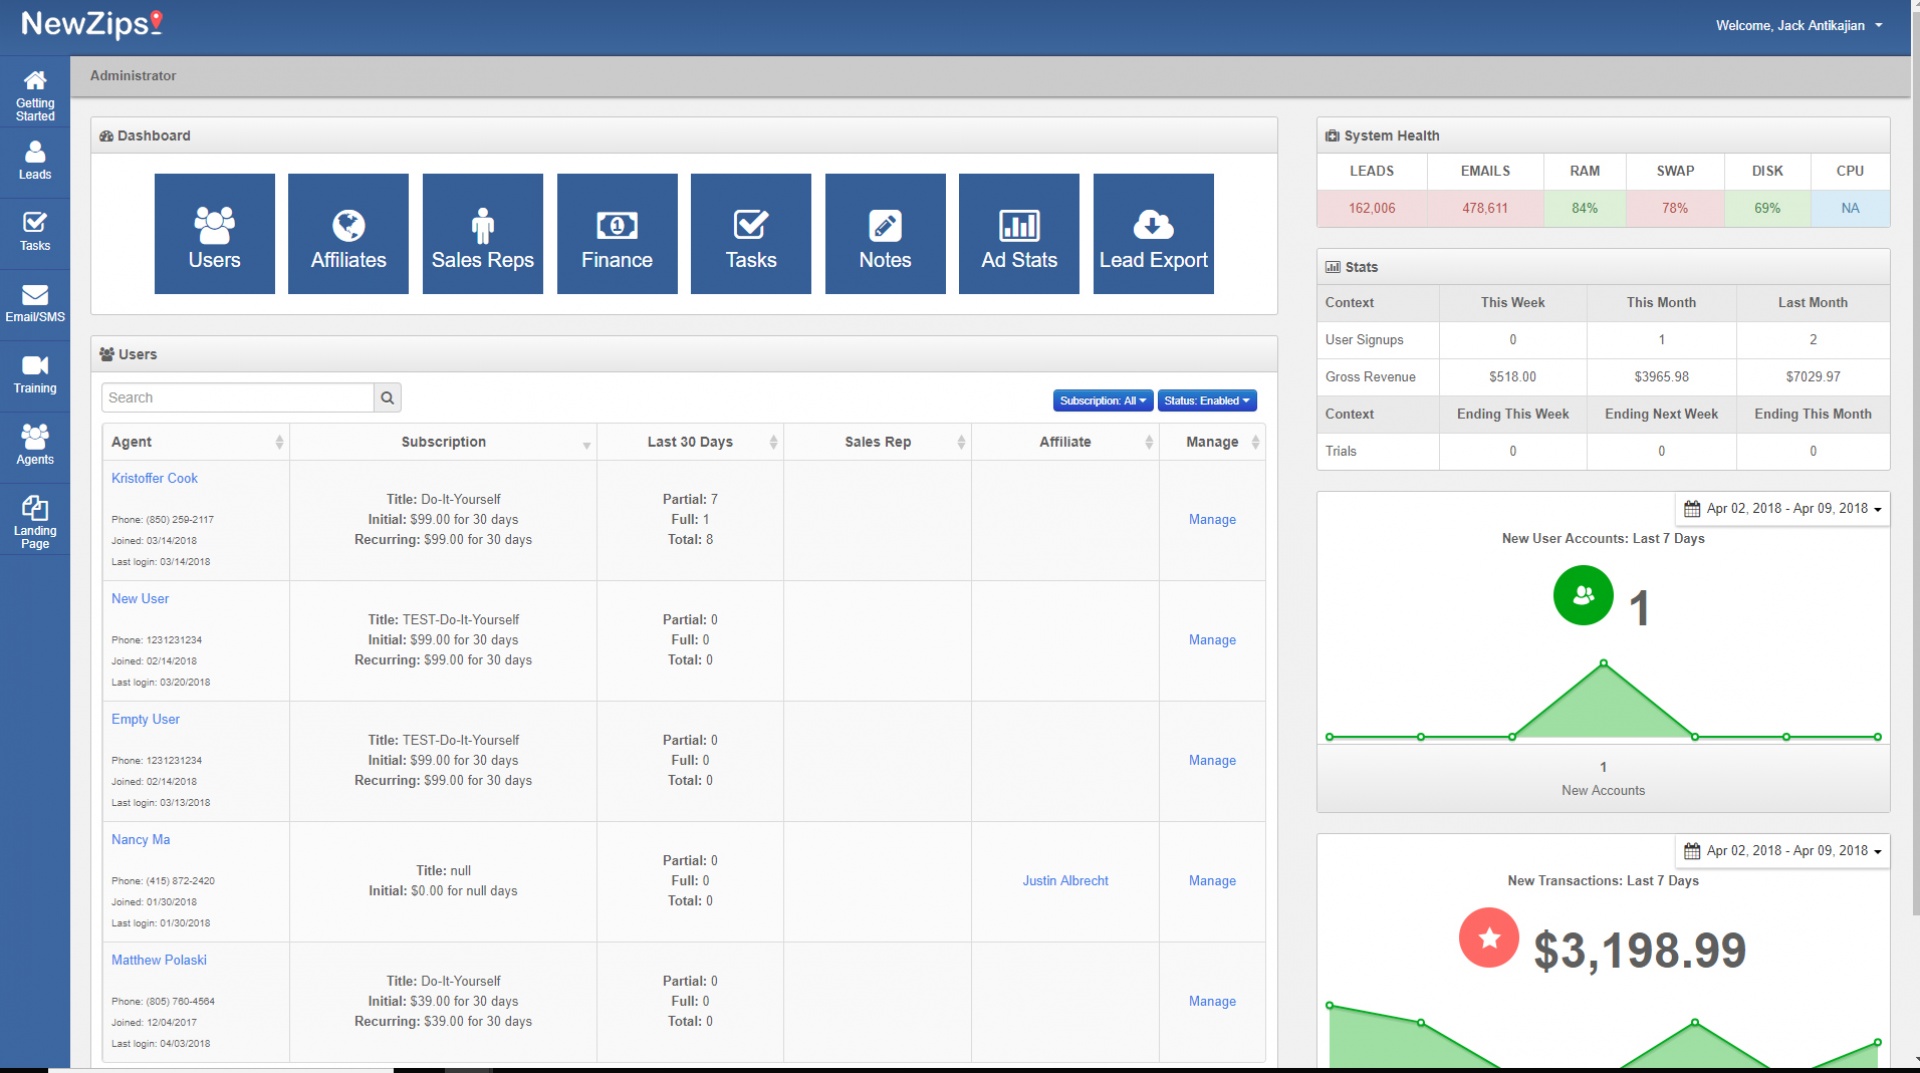Click Manage for New User row

pos(1212,640)
